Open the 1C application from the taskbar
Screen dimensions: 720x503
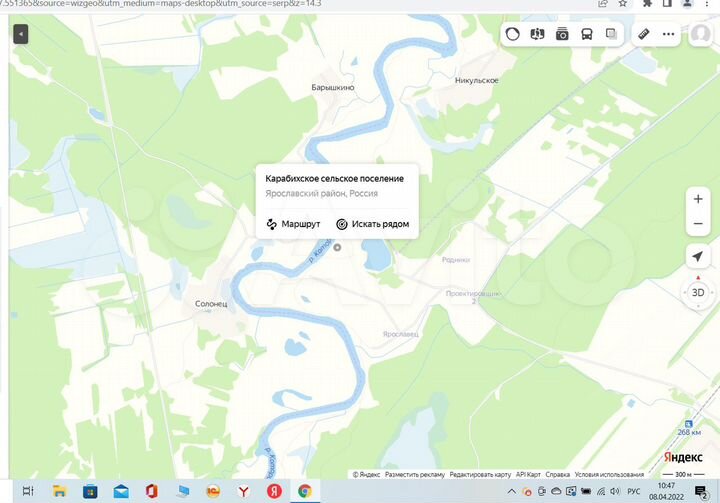pos(213,491)
